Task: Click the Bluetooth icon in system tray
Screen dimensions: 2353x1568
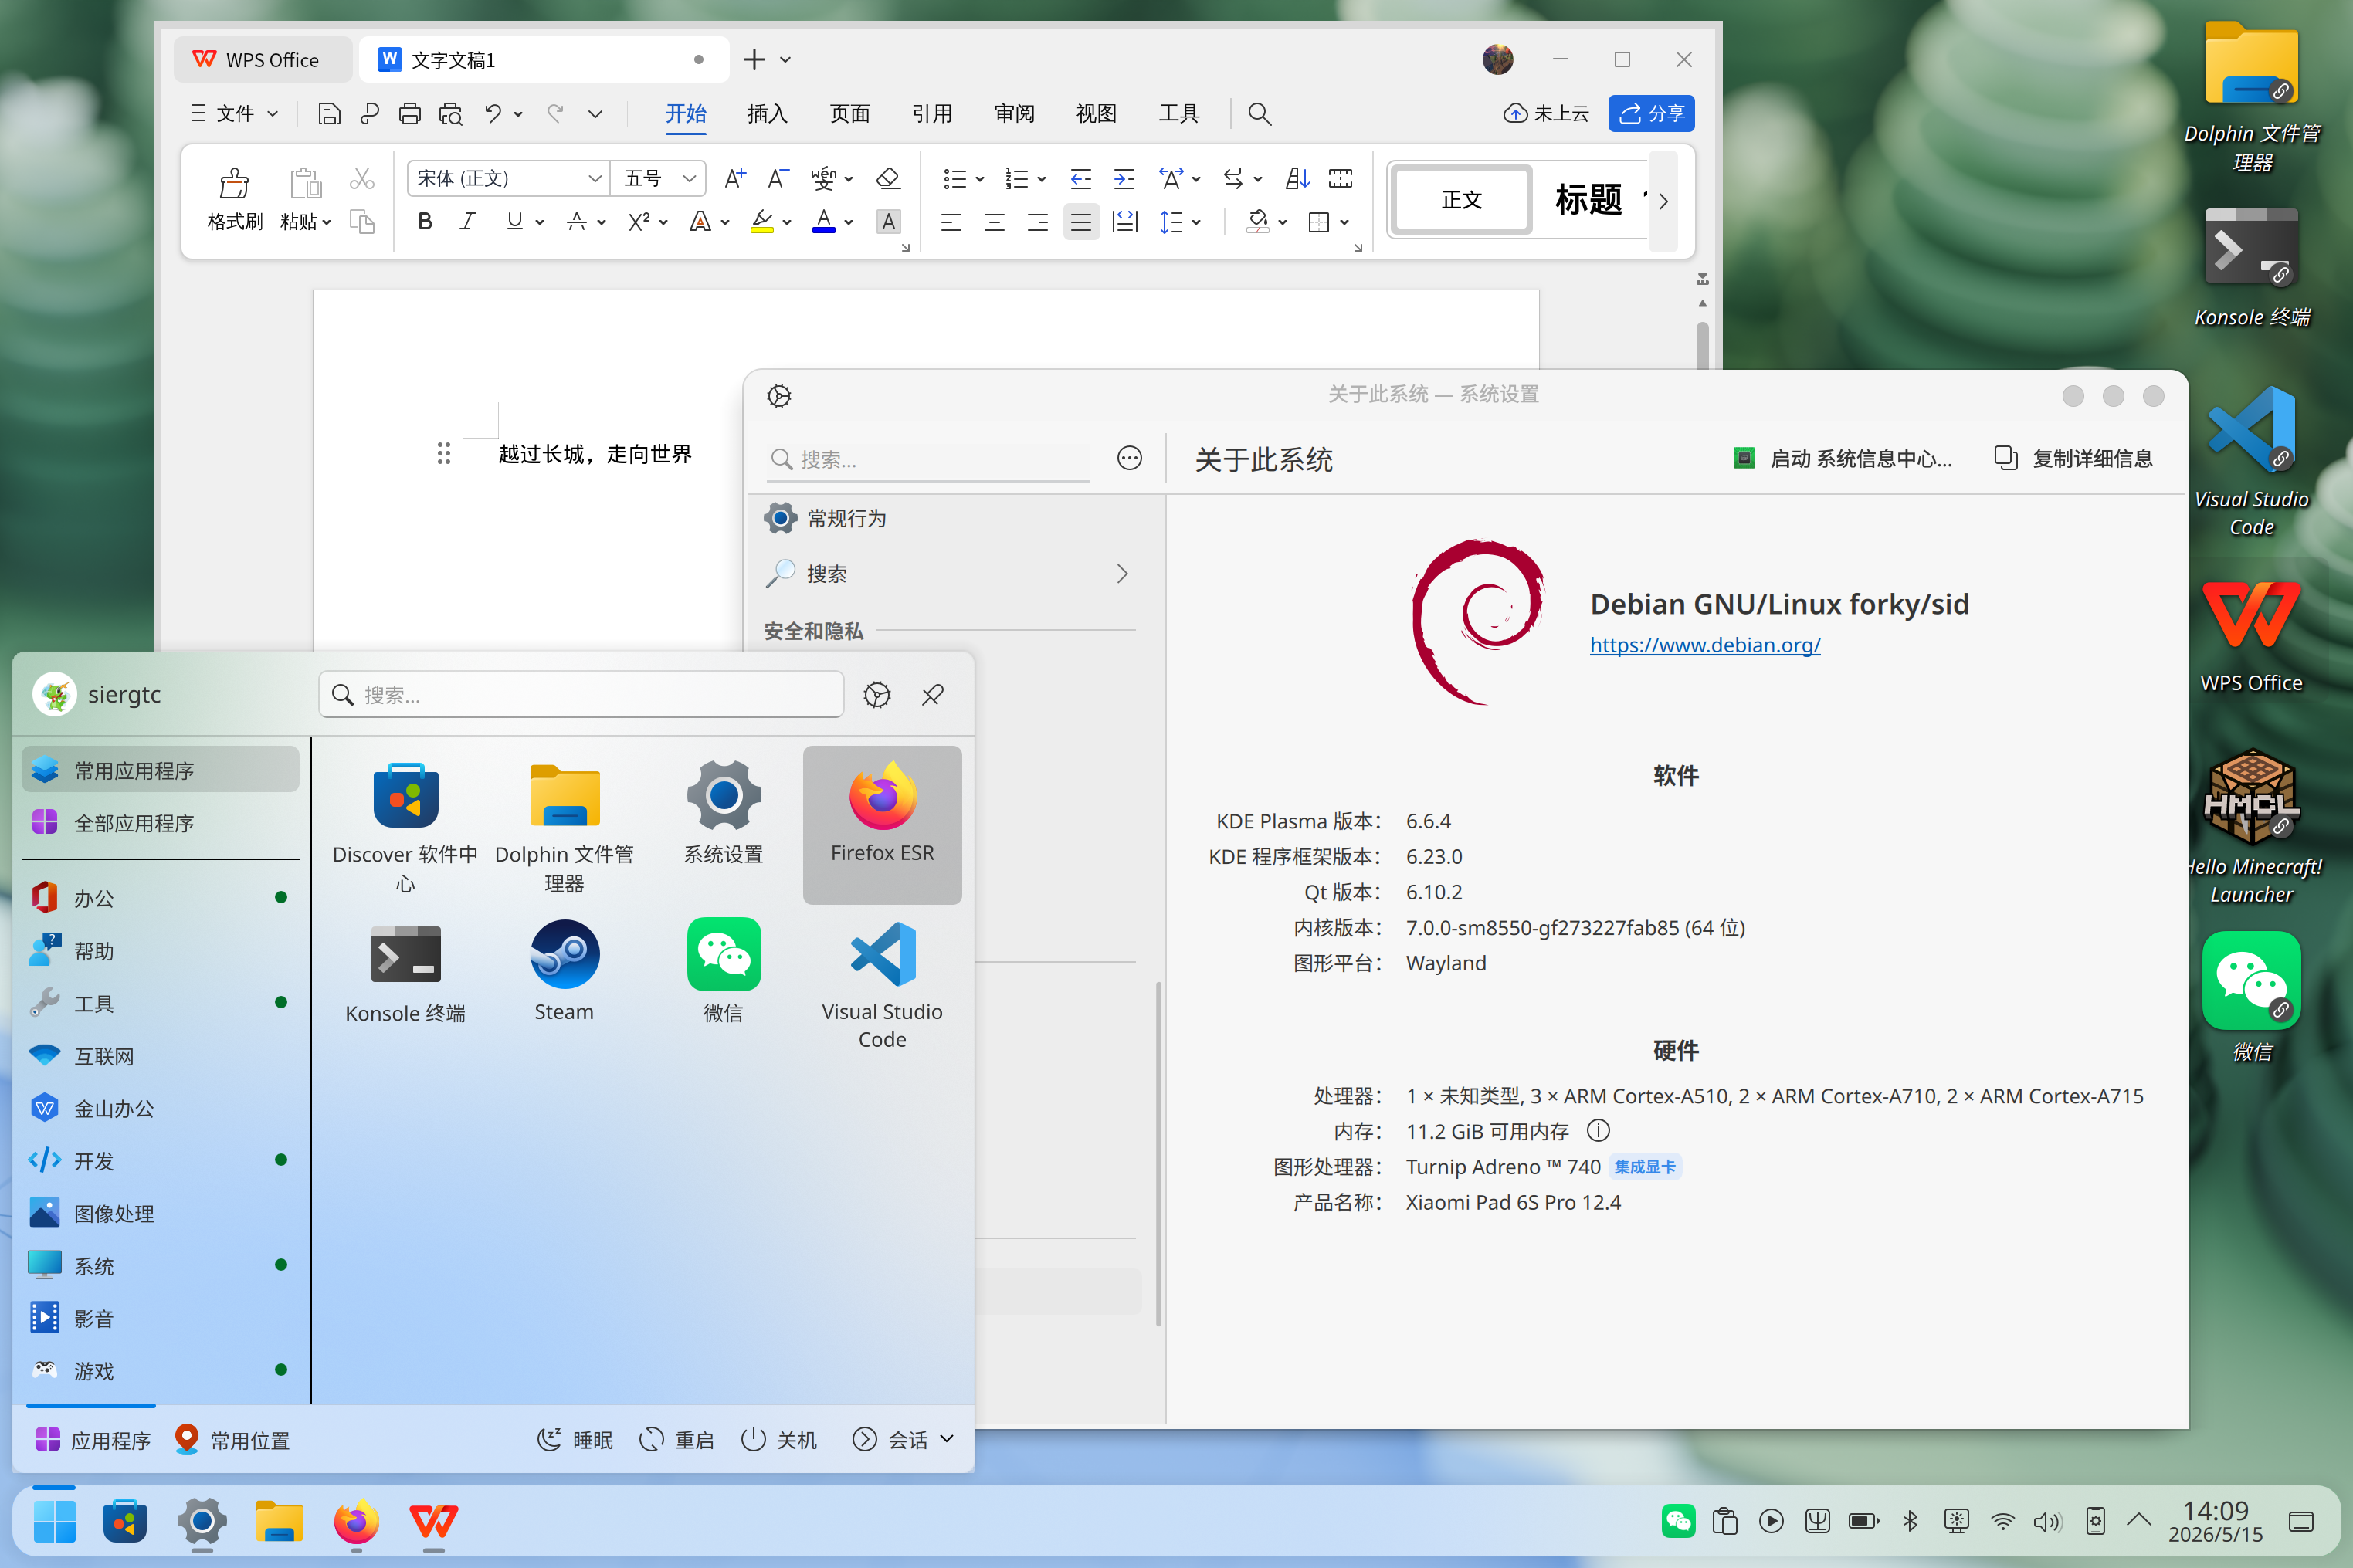Action: point(1910,1521)
